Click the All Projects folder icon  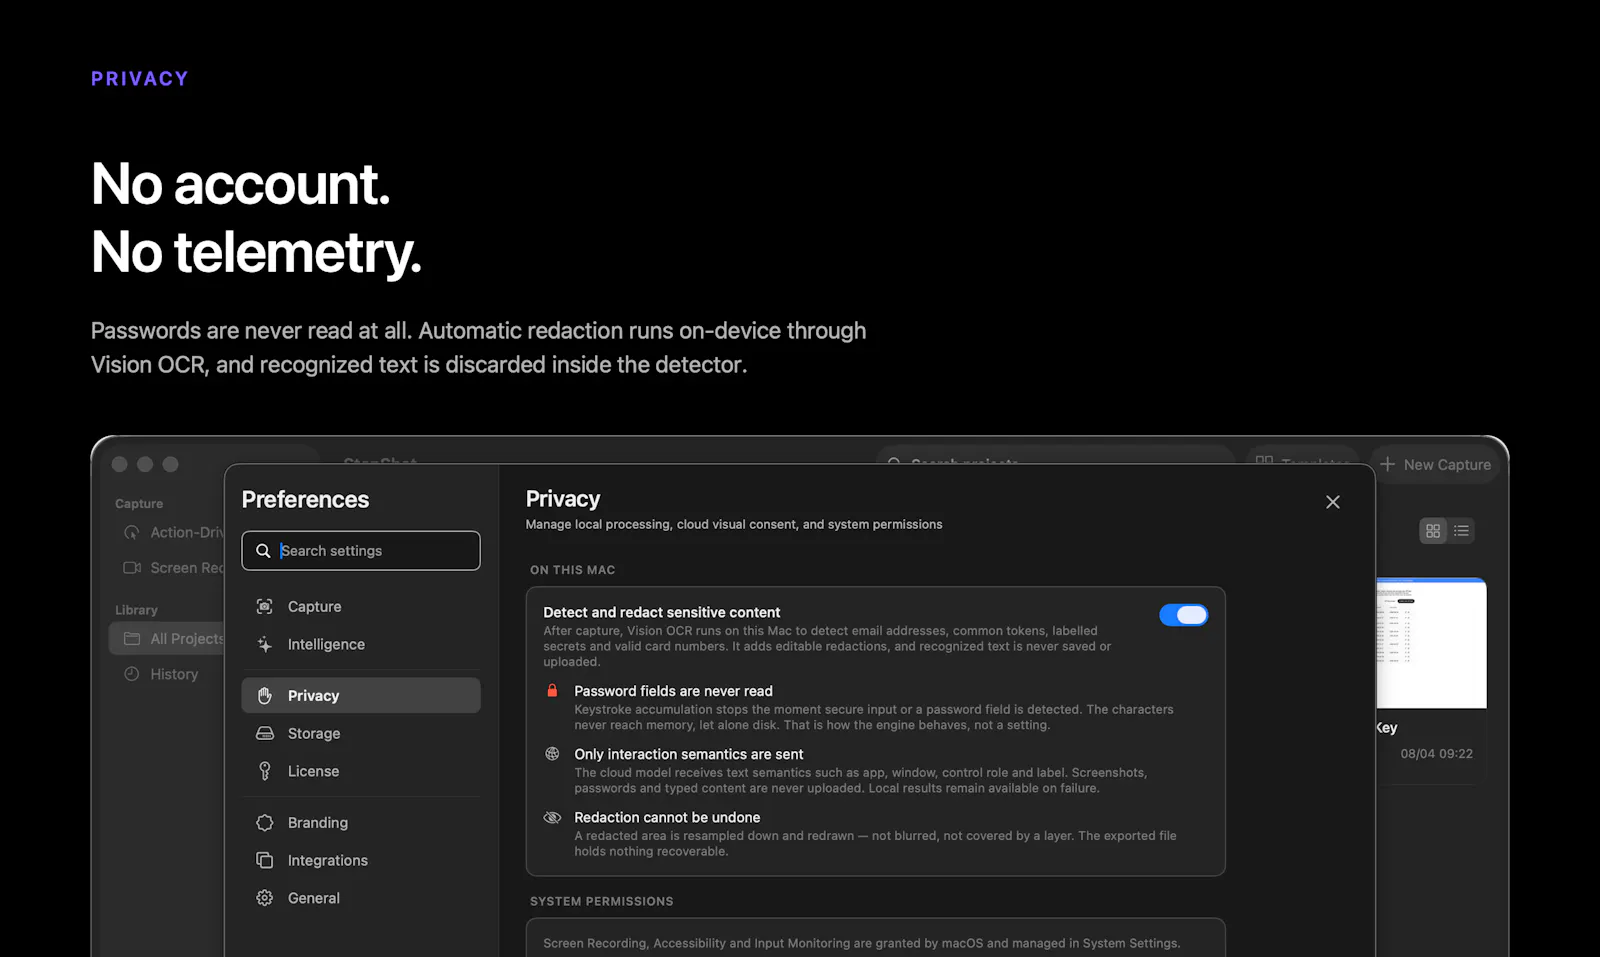click(132, 639)
